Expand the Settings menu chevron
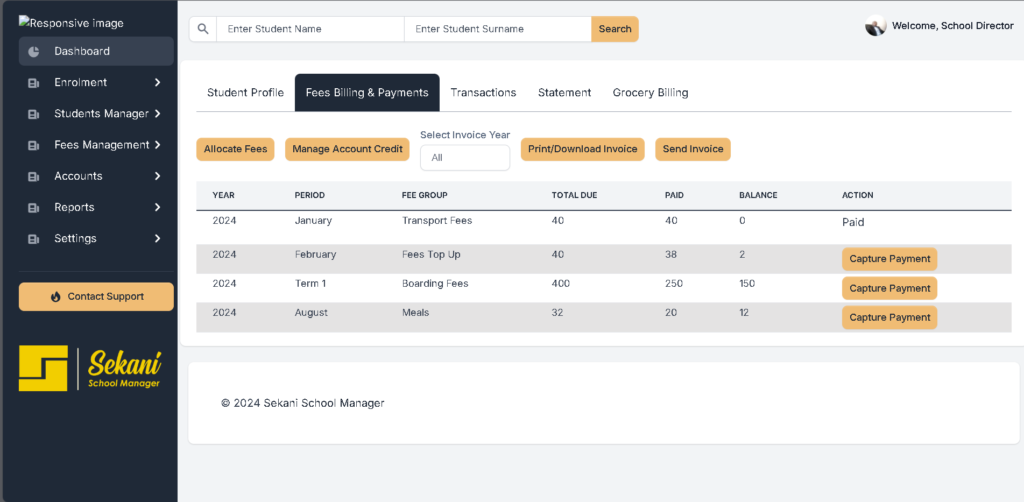Screen dimensions: 1024x502 tap(157, 238)
